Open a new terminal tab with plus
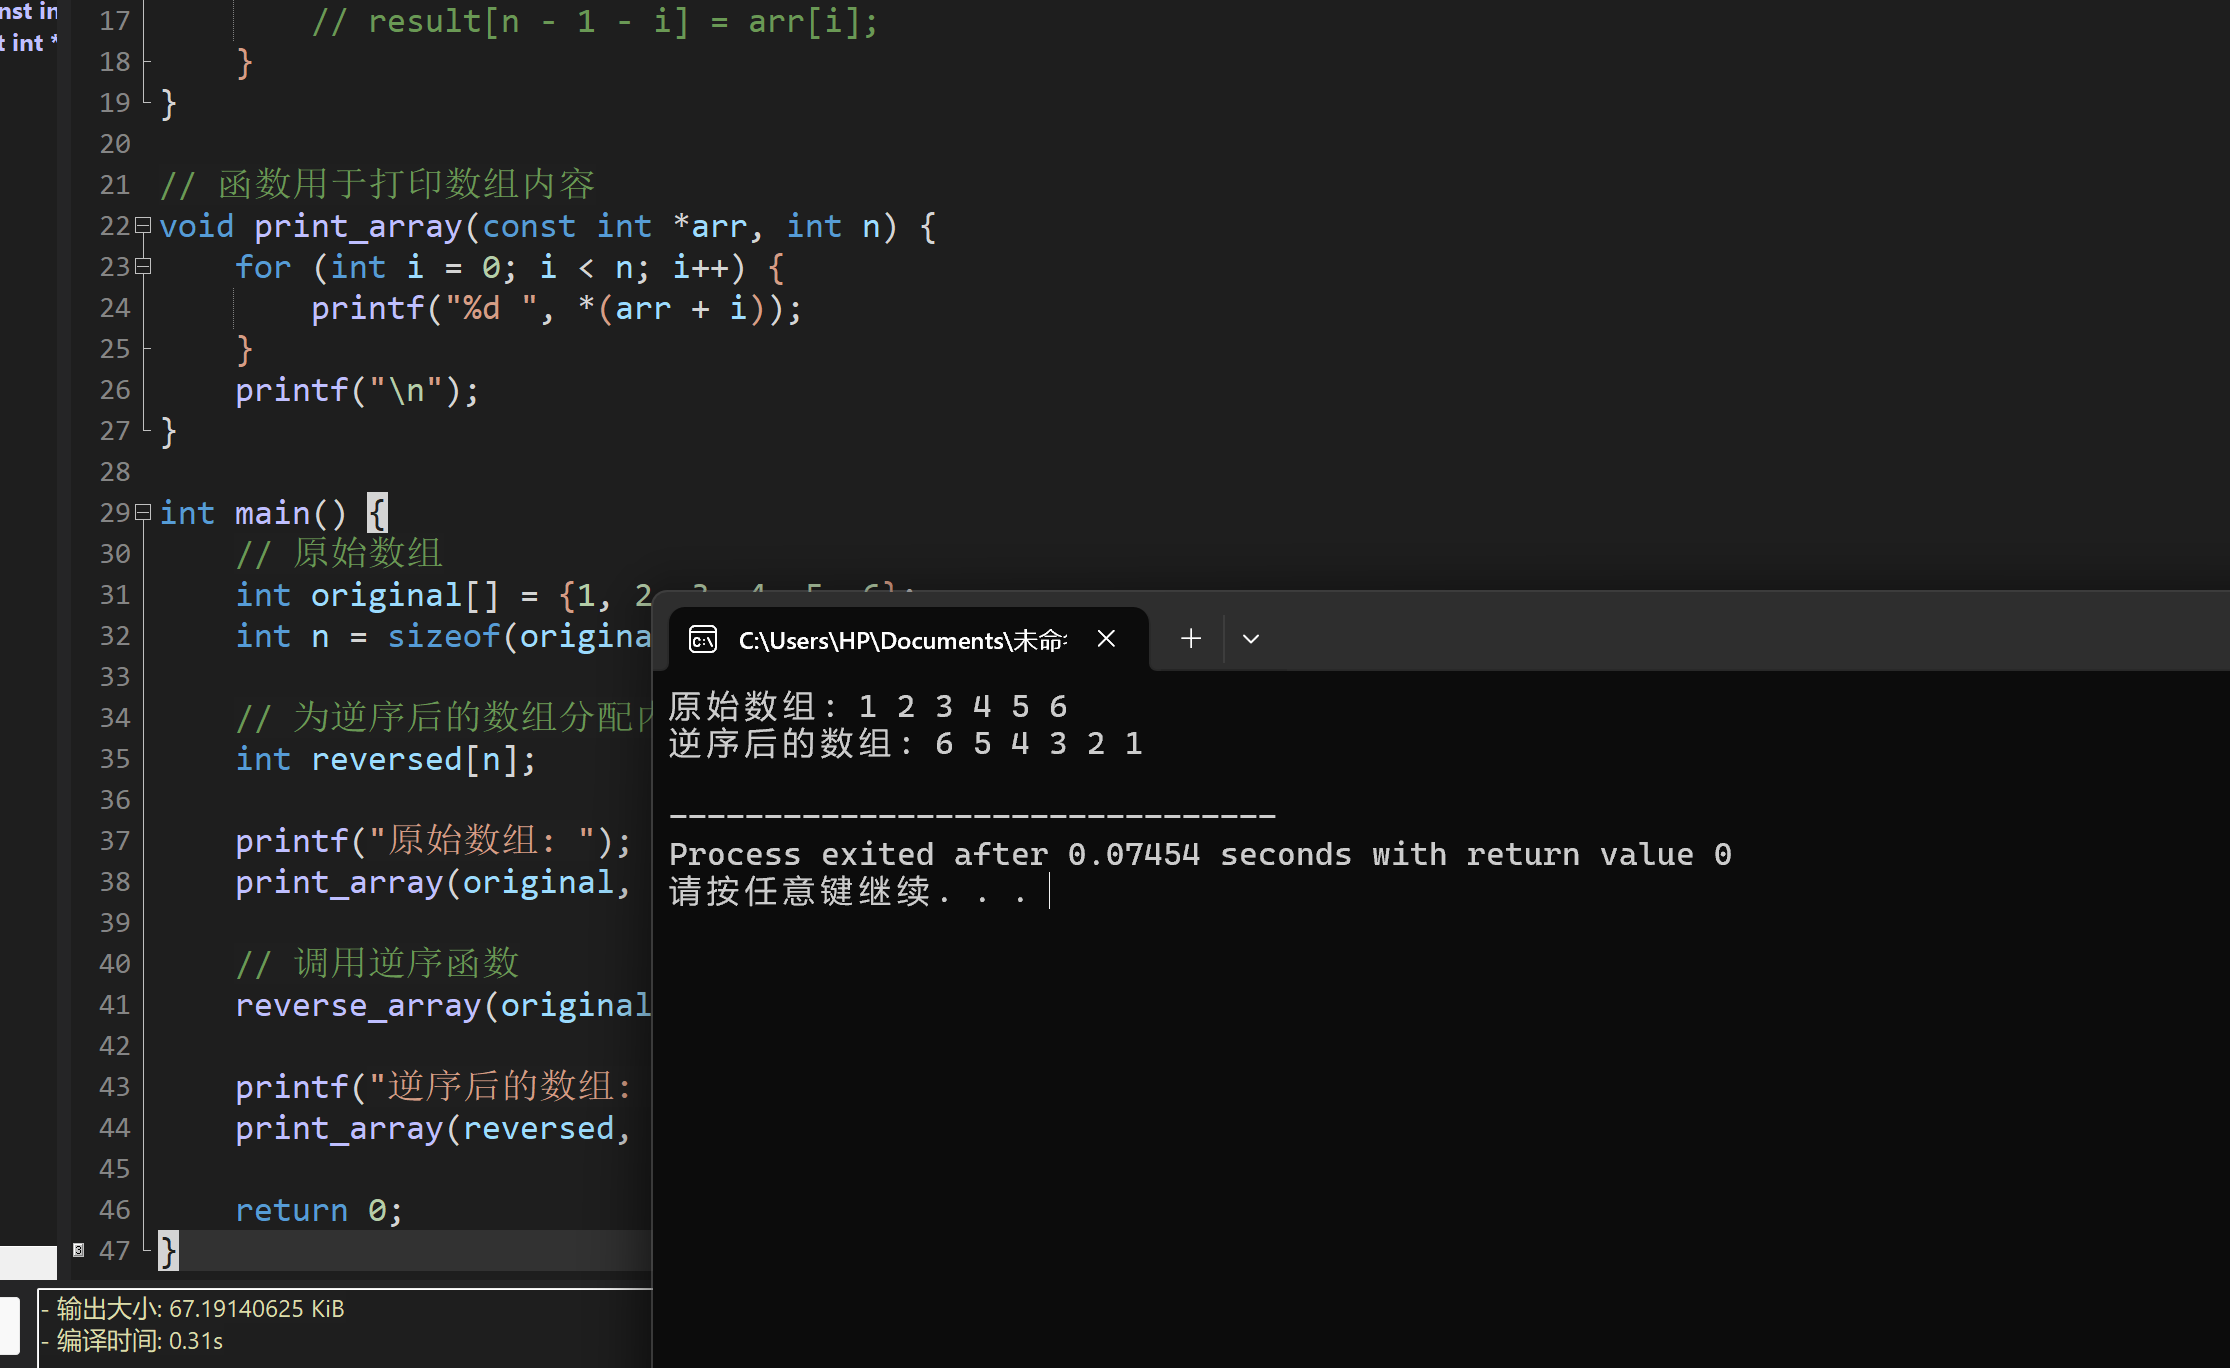Image resolution: width=2230 pixels, height=1368 pixels. coord(1190,639)
